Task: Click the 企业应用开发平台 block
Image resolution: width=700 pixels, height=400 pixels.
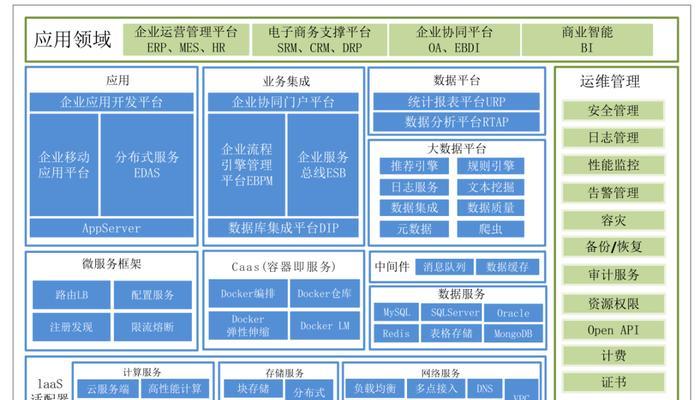Action: (112, 102)
